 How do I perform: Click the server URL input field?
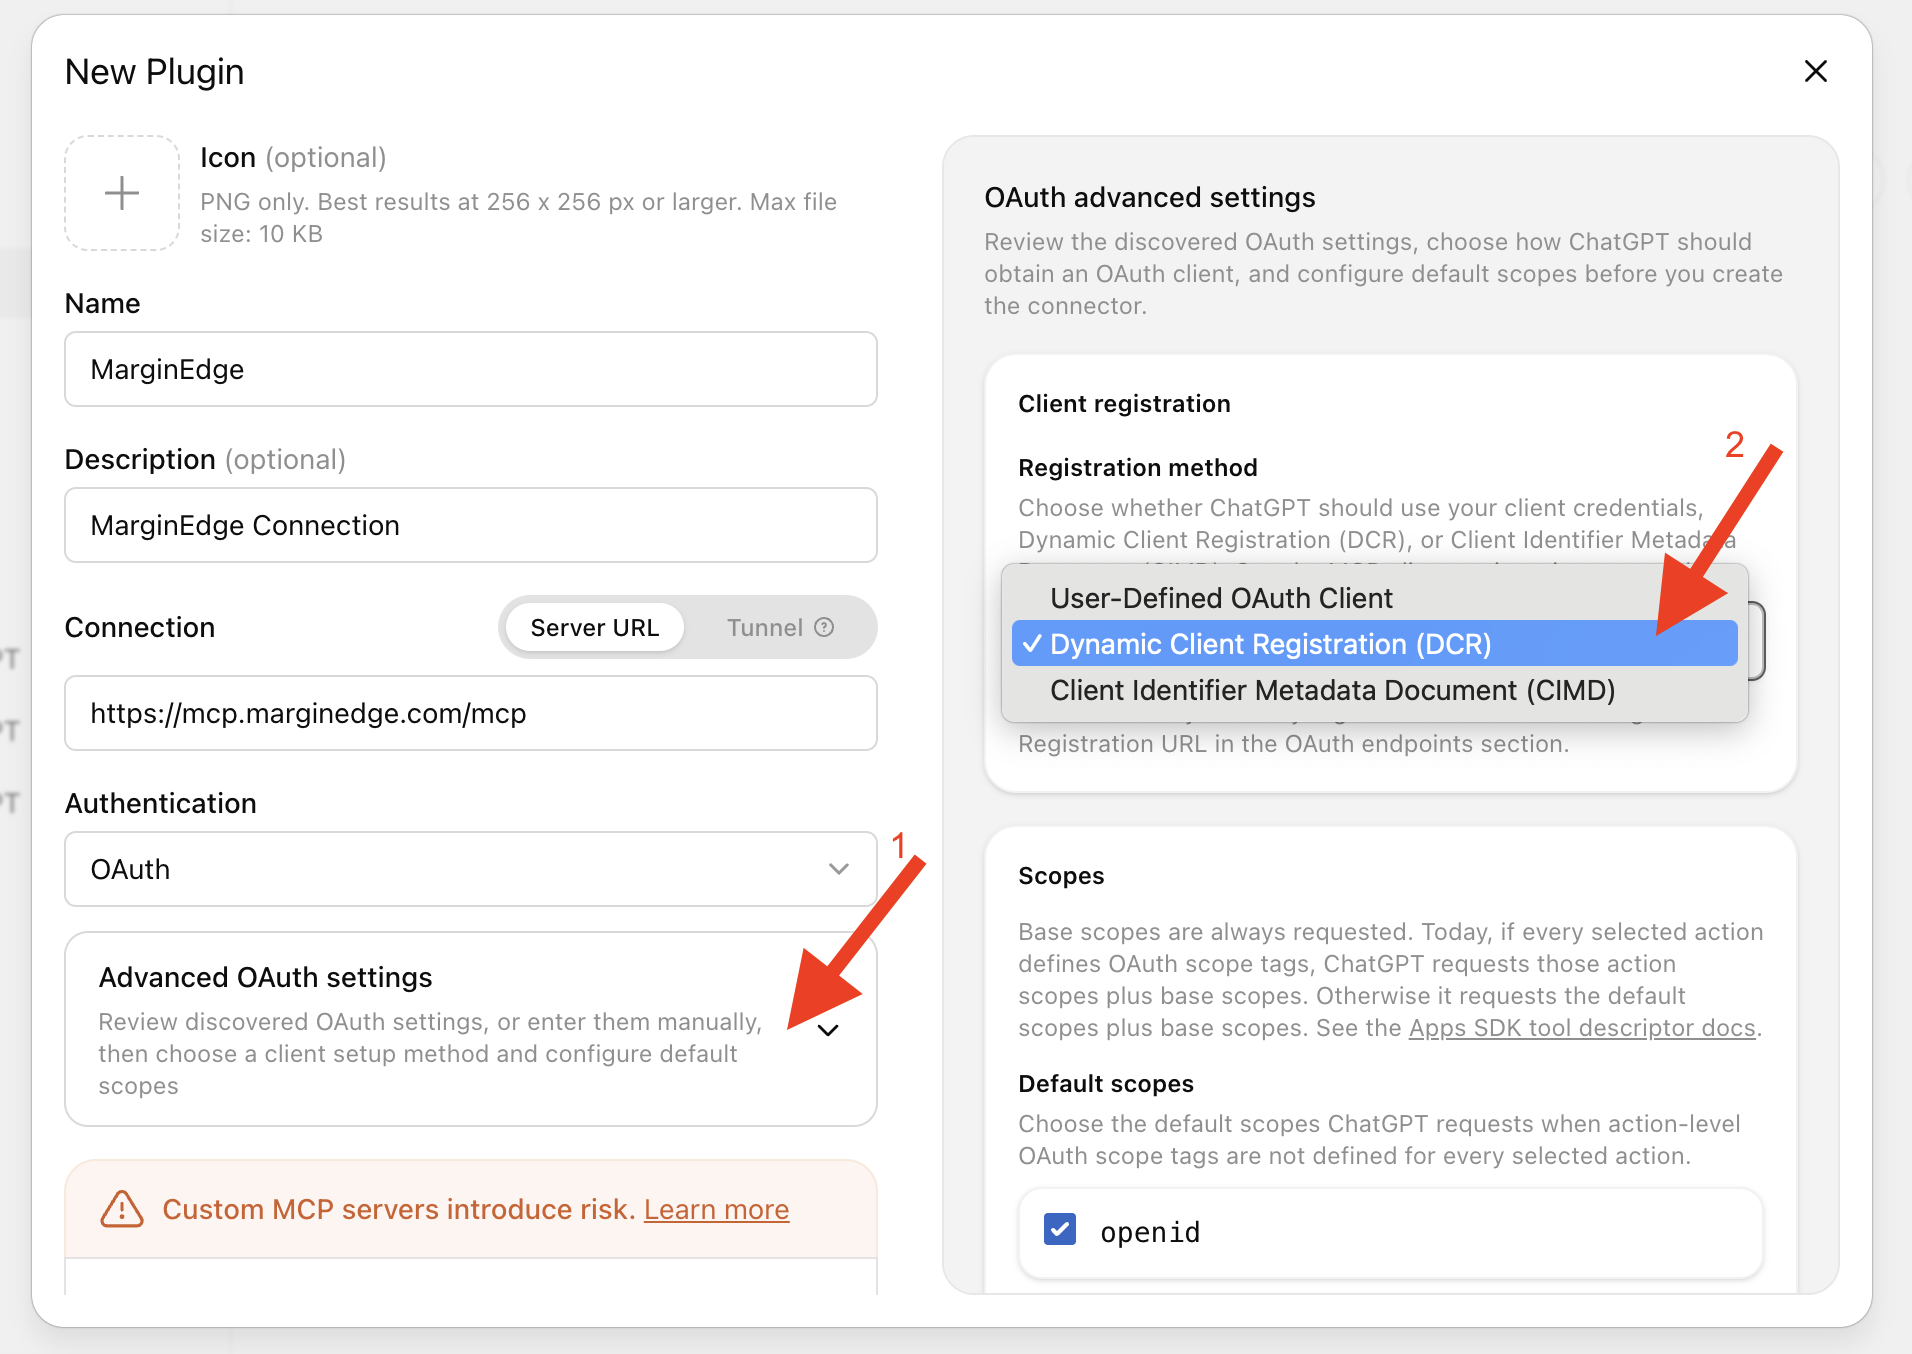(x=471, y=713)
